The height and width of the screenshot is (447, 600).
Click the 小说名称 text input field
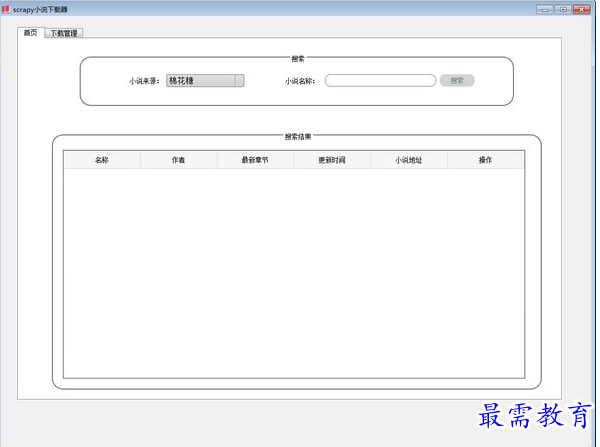click(x=380, y=80)
